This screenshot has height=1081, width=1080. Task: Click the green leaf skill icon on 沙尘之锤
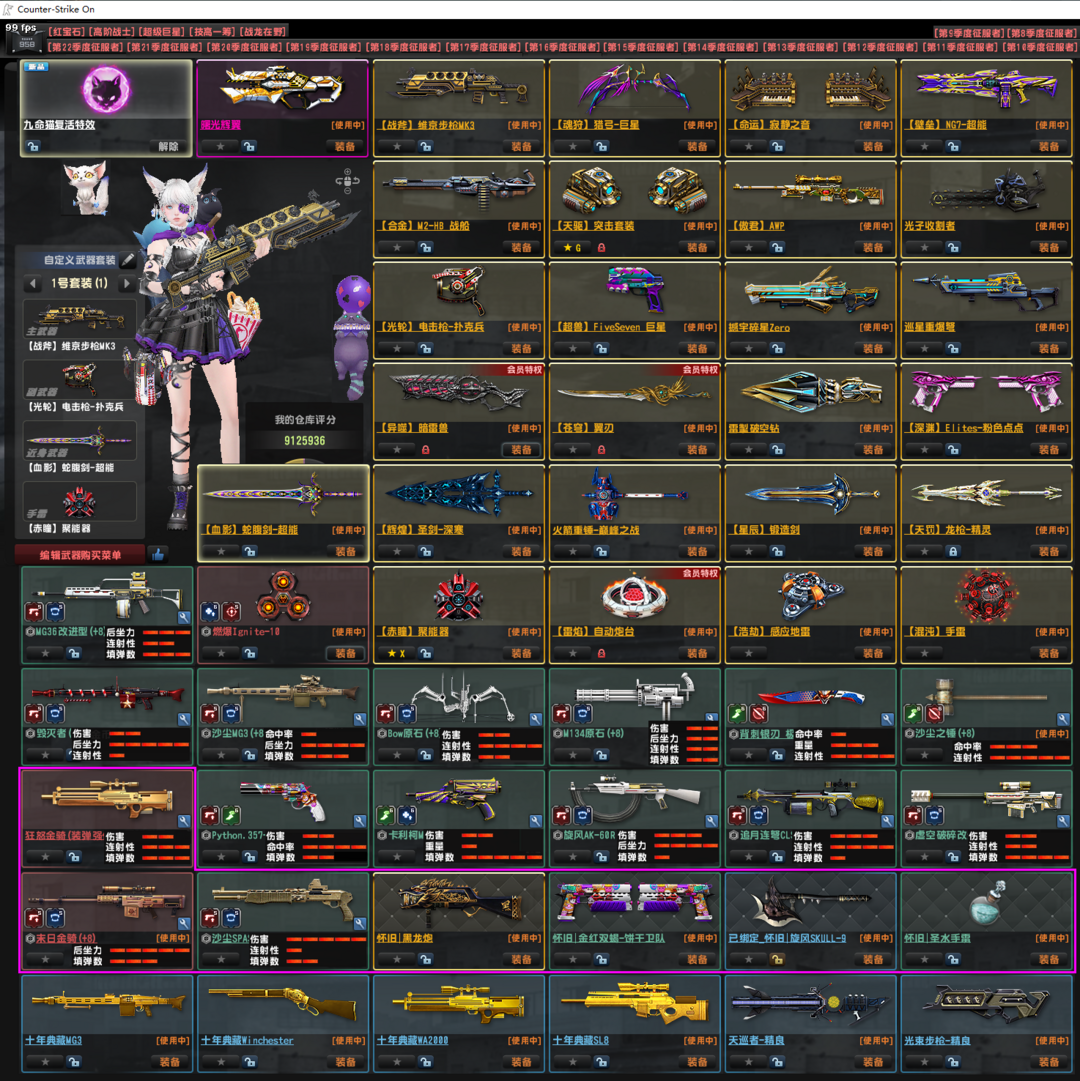coord(913,714)
